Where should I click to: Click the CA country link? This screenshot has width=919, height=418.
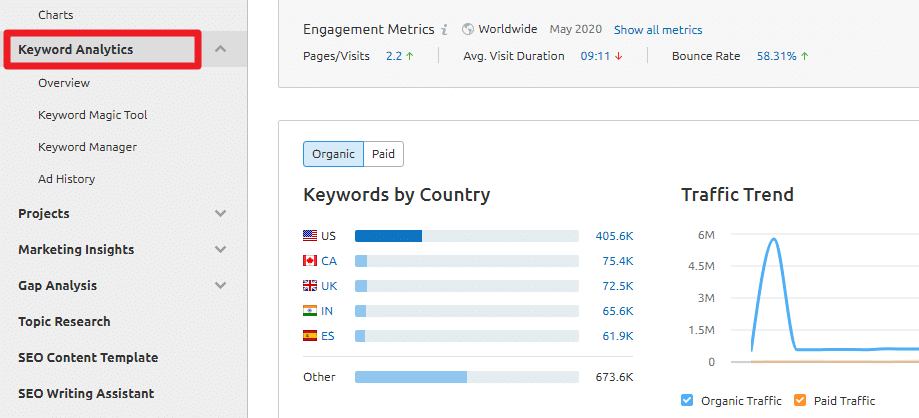329,261
